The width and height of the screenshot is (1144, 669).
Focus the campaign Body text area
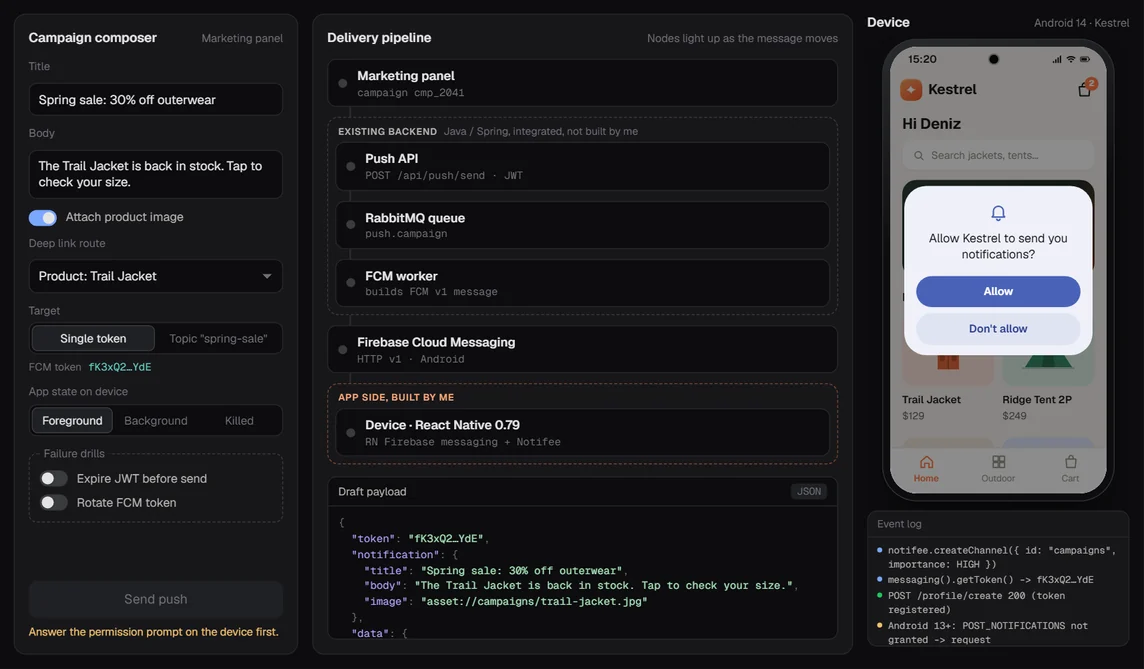(155, 174)
